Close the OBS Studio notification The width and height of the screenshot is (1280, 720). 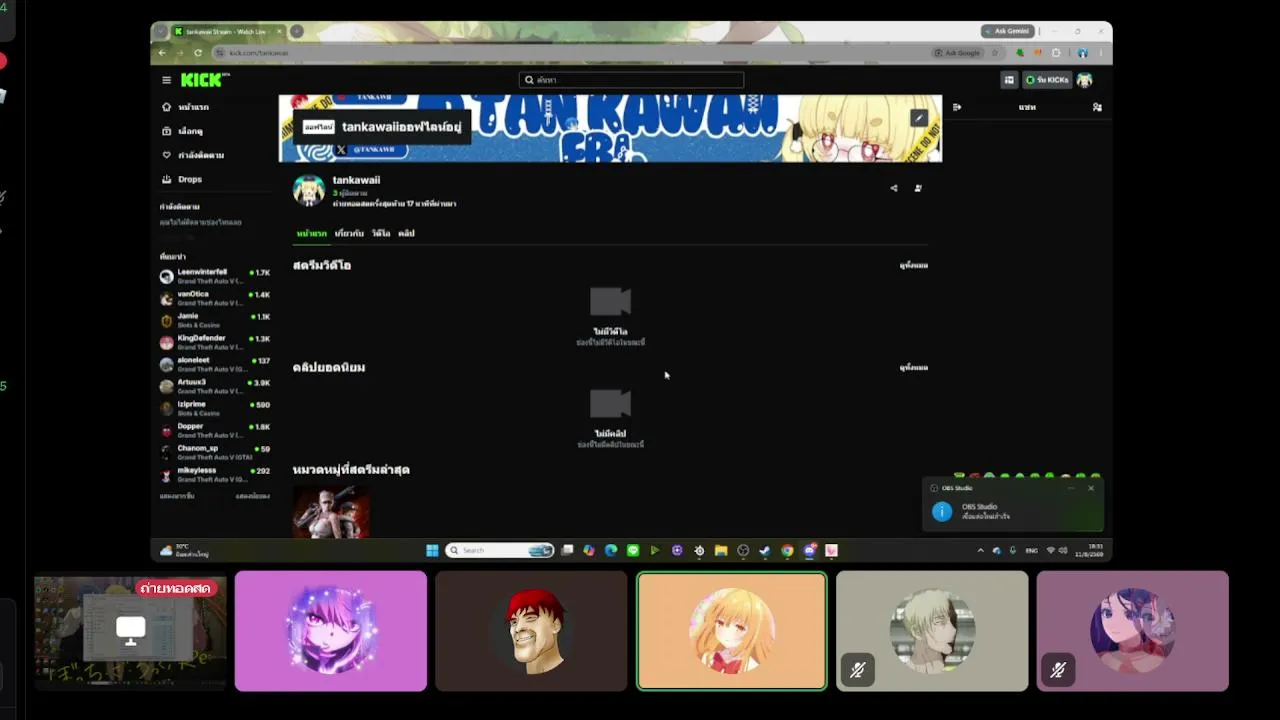pyautogui.click(x=1091, y=488)
